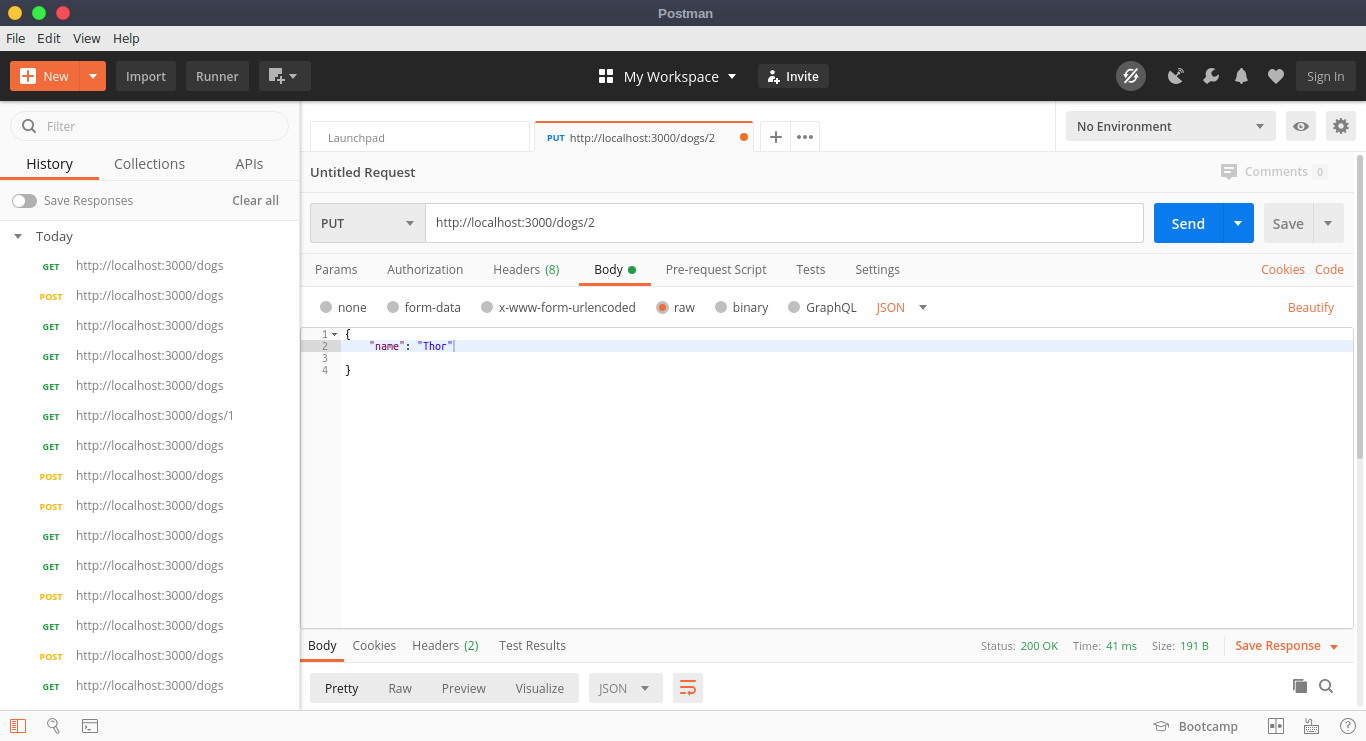
Task: Open the new window options icon beside Runner
Action: click(284, 76)
